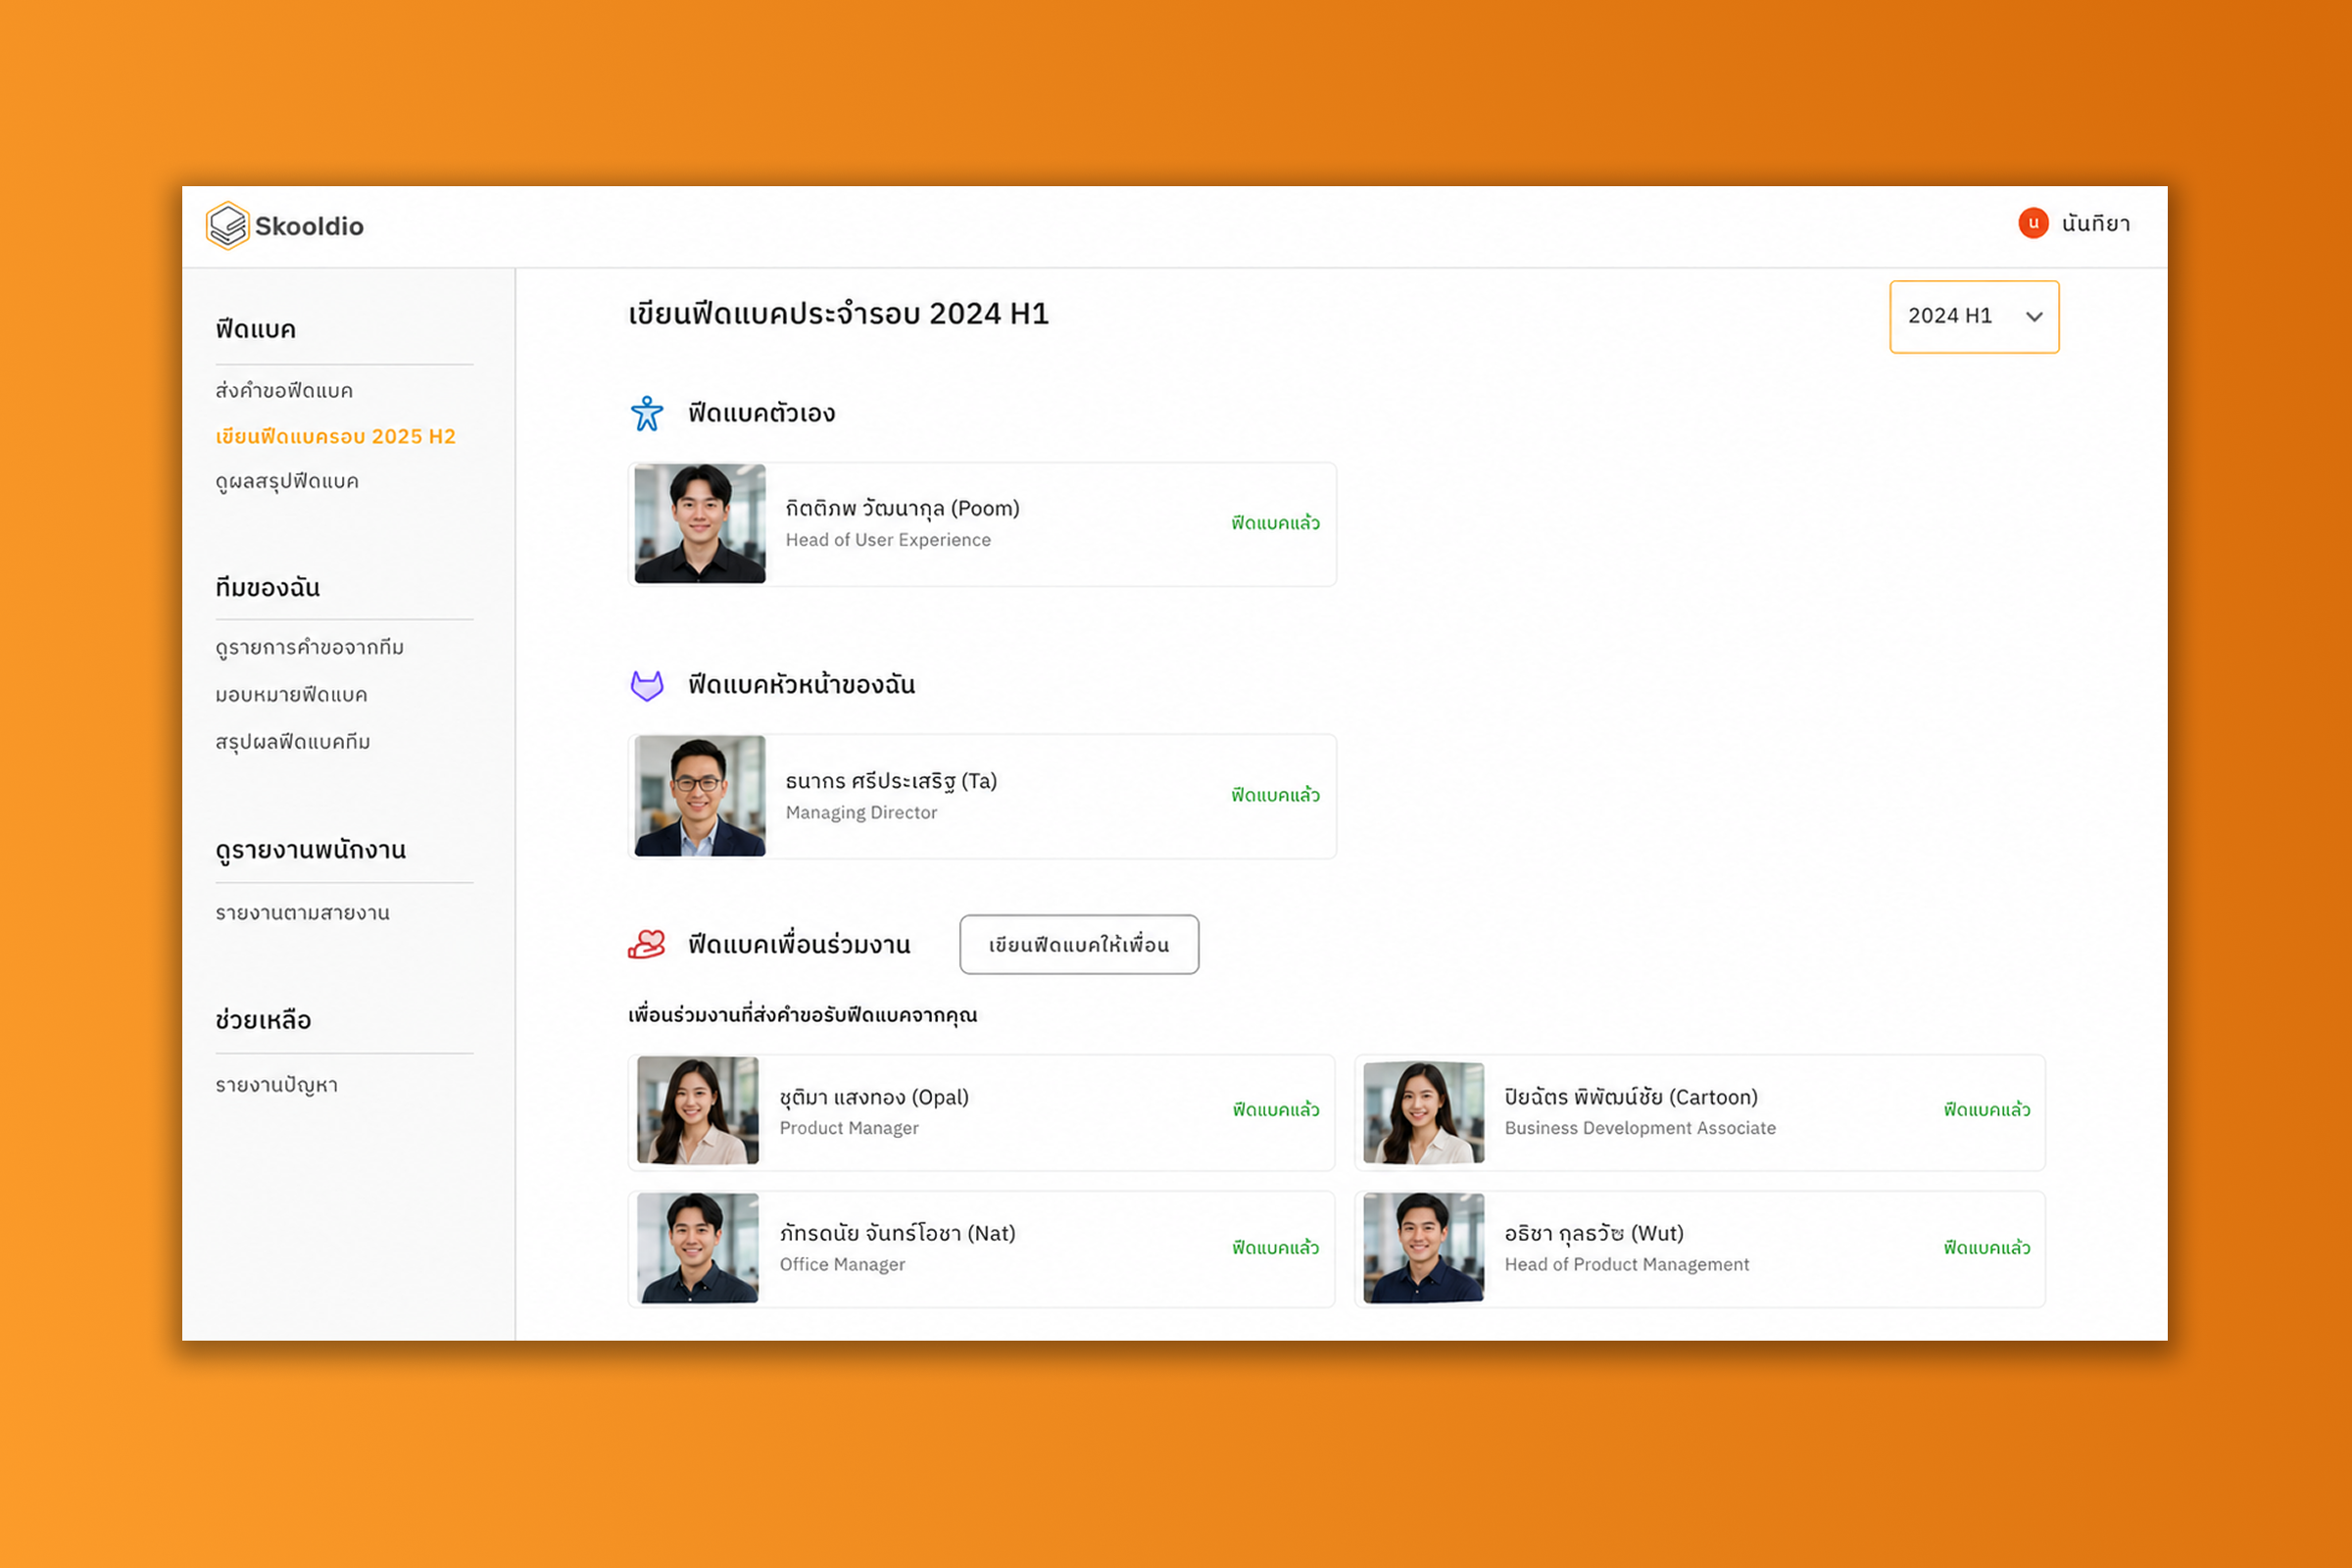The image size is (2352, 1568).
Task: Open the user avatar next to นันทิยา
Action: (2033, 223)
